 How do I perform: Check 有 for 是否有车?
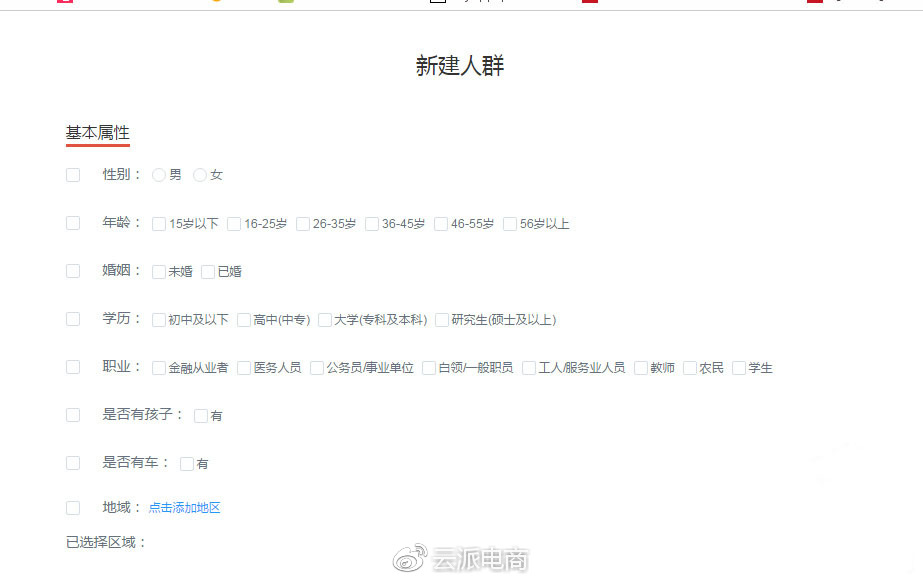[x=187, y=463]
